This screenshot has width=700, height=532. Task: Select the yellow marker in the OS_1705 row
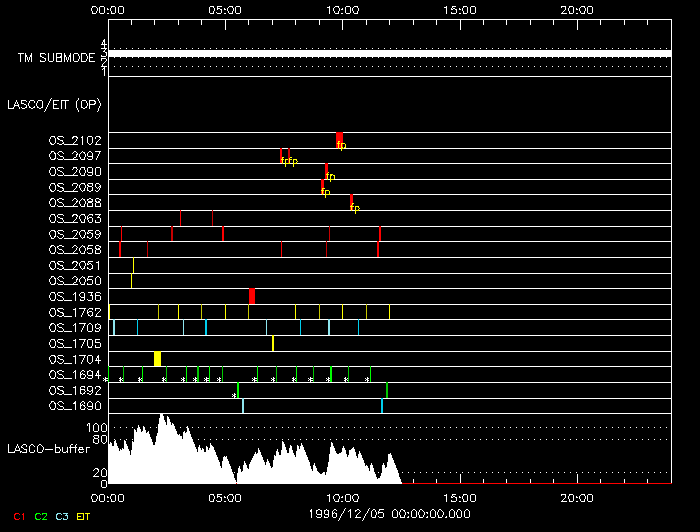273,343
